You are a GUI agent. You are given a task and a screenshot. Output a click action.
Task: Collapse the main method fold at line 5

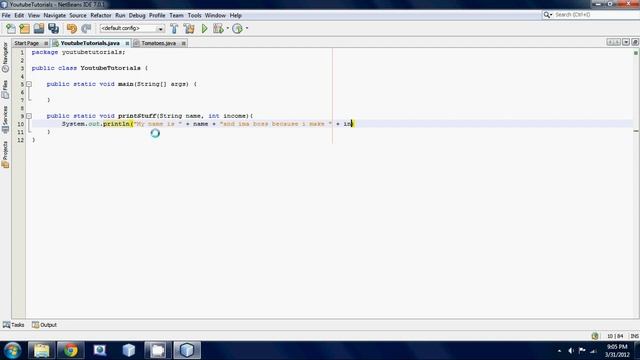click(x=29, y=84)
